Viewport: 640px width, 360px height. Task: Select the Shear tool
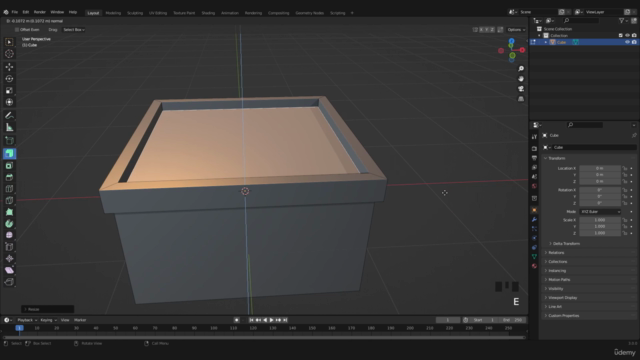tap(9, 270)
